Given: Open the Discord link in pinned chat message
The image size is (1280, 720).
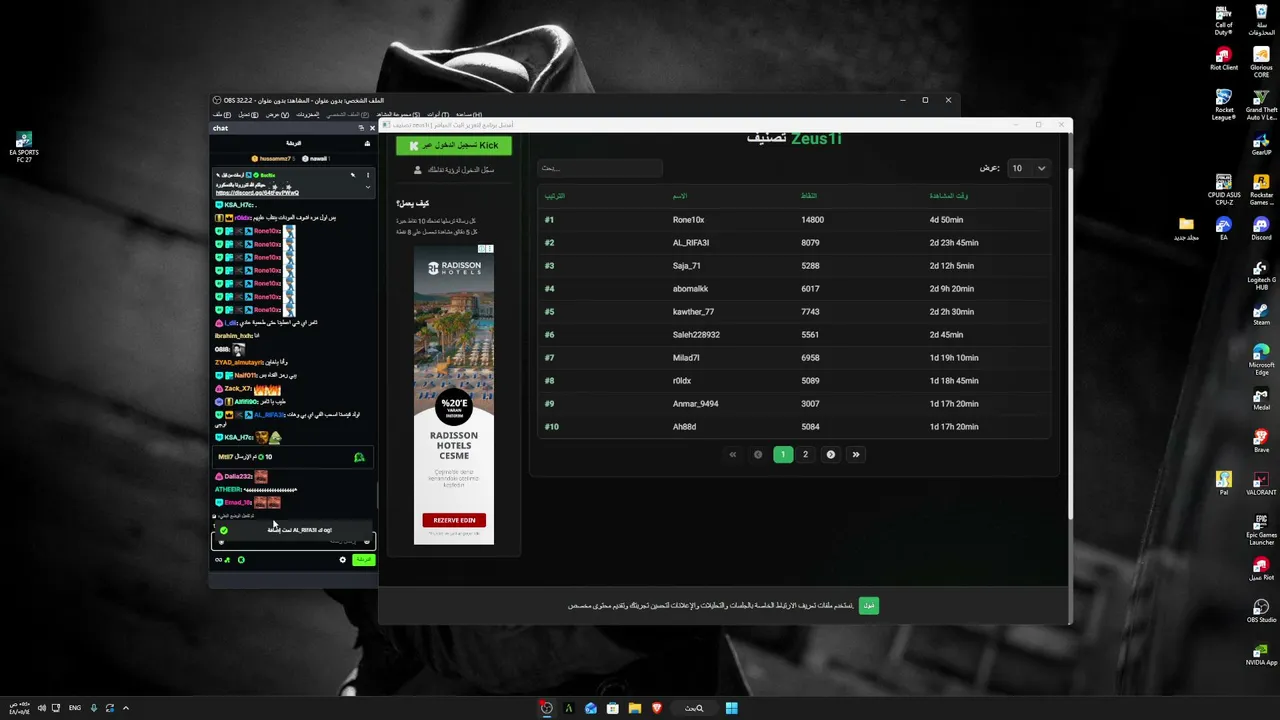Looking at the screenshot, I should (257, 193).
